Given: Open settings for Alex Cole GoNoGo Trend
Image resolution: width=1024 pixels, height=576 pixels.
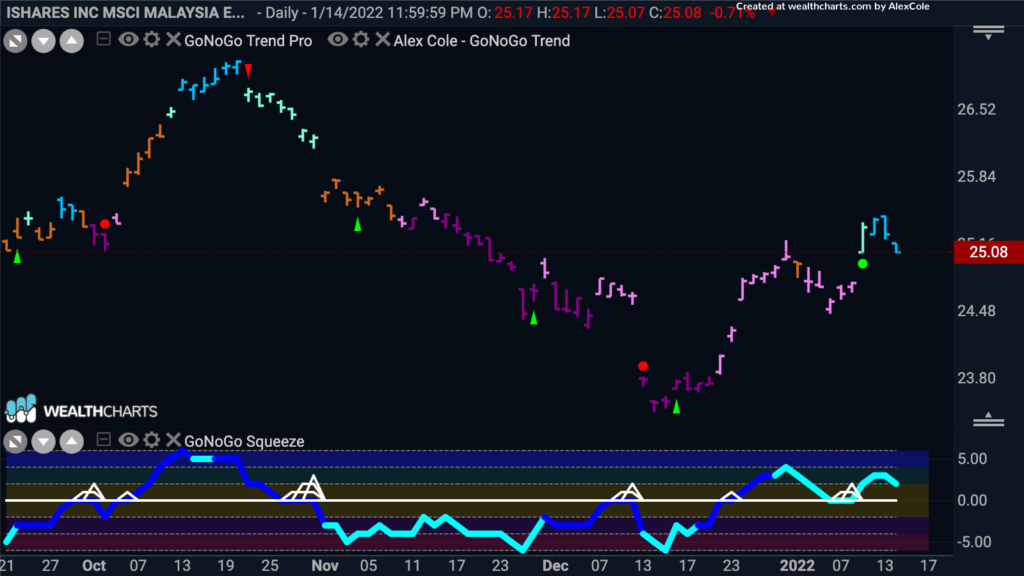Looking at the screenshot, I should pos(360,39).
